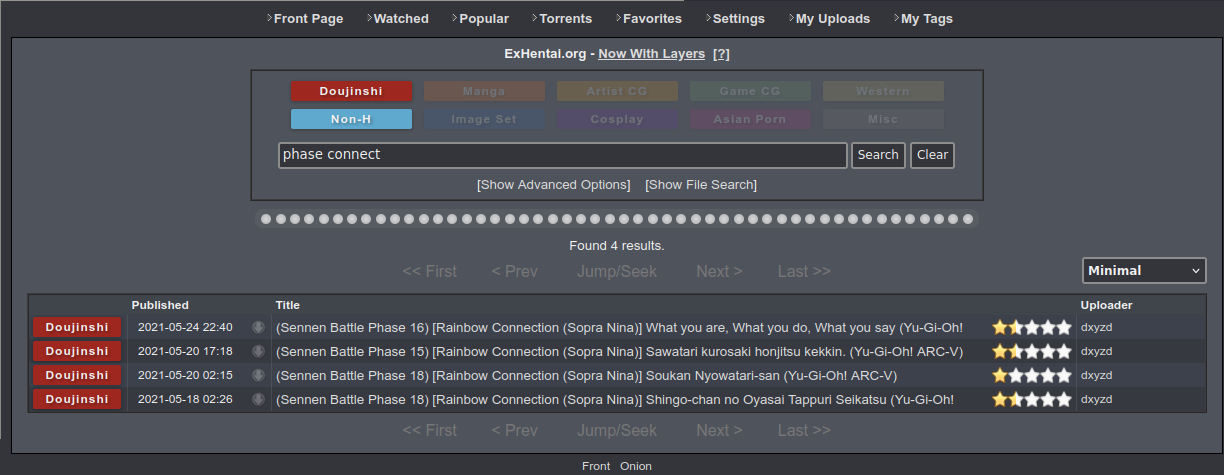Open torrent download icon for What you are row
This screenshot has width=1224, height=475.
[258, 327]
